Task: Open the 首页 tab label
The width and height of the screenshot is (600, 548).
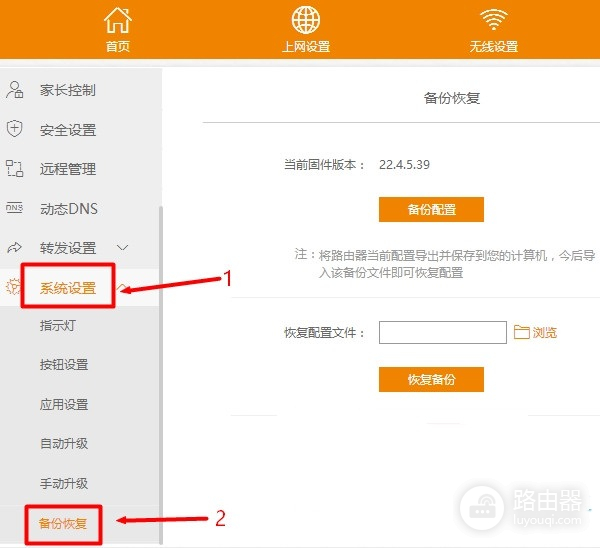Action: [118, 46]
